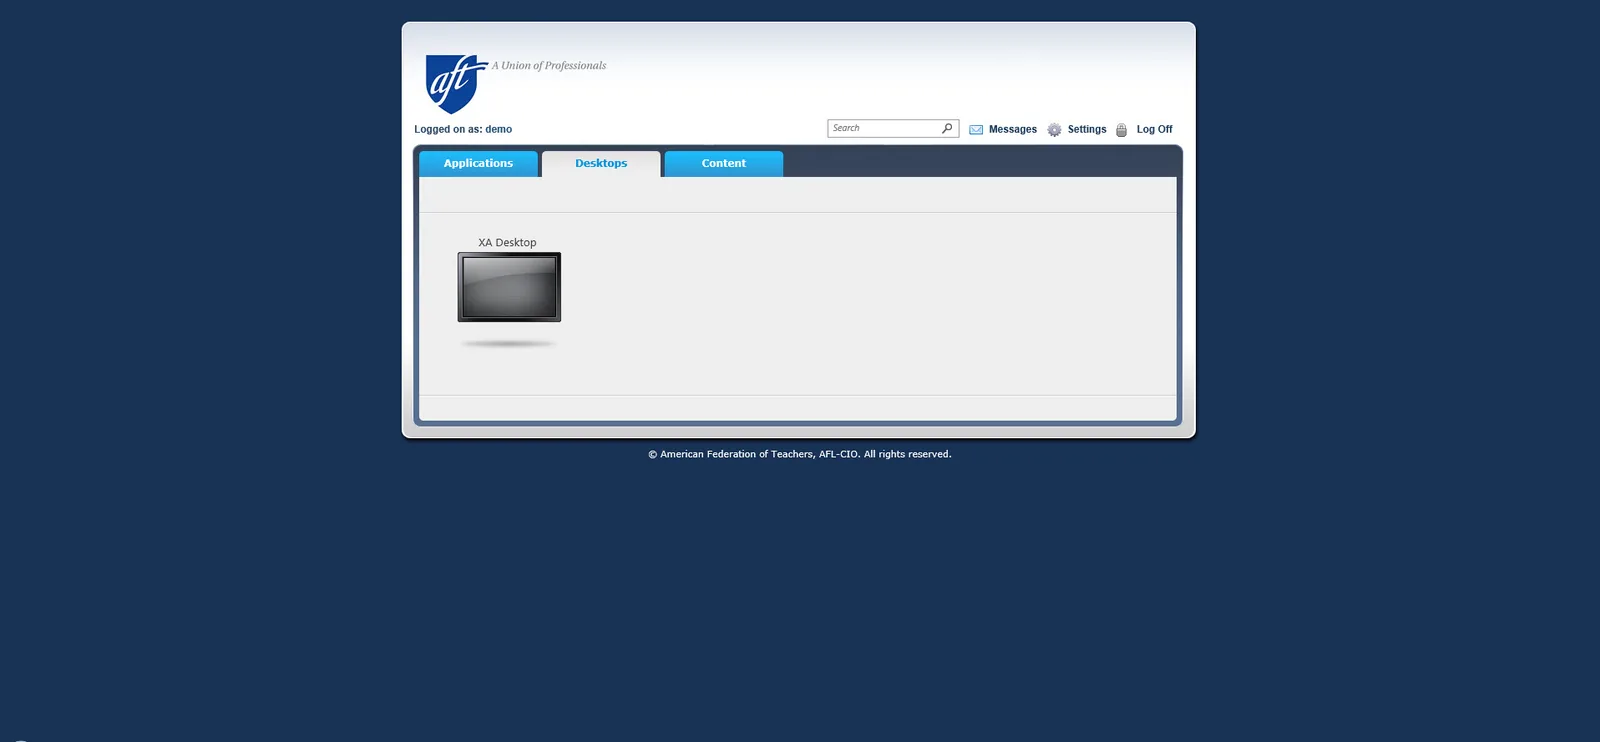The height and width of the screenshot is (742, 1600).
Task: Open the Settings link
Action: (1087, 130)
